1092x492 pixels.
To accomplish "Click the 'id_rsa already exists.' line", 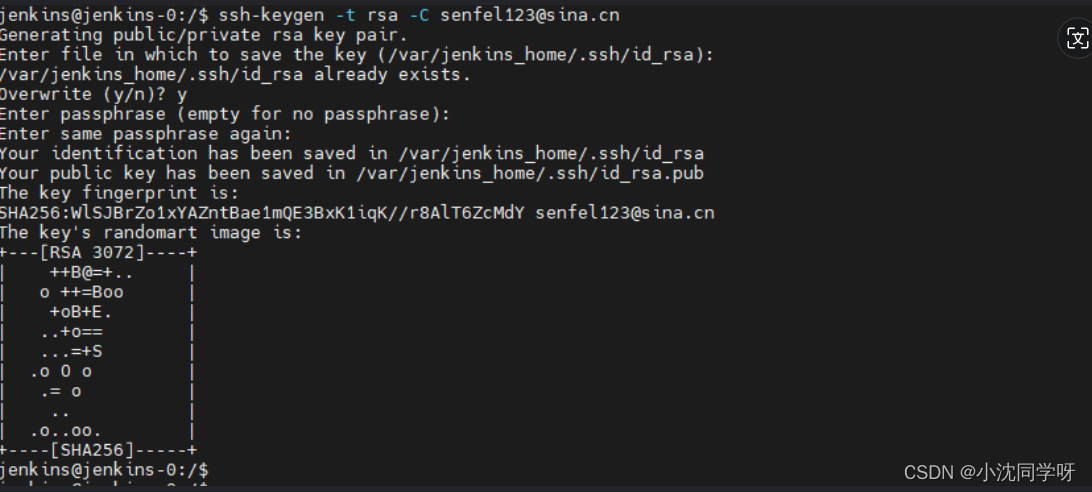I will tap(235, 74).
